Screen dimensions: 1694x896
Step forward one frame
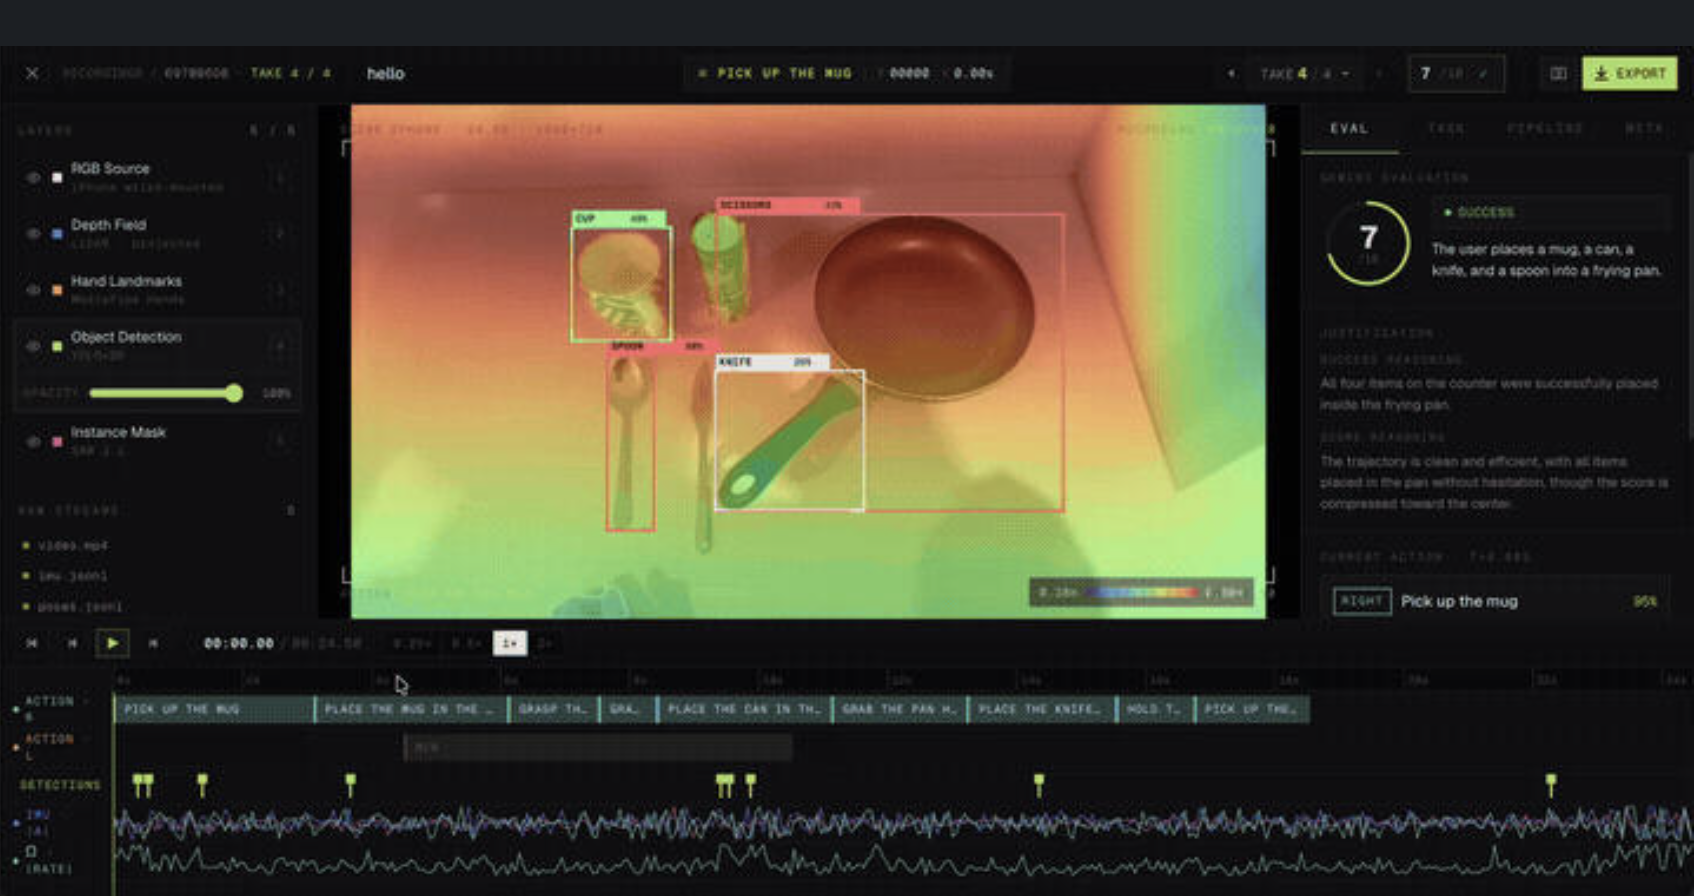[x=153, y=643]
